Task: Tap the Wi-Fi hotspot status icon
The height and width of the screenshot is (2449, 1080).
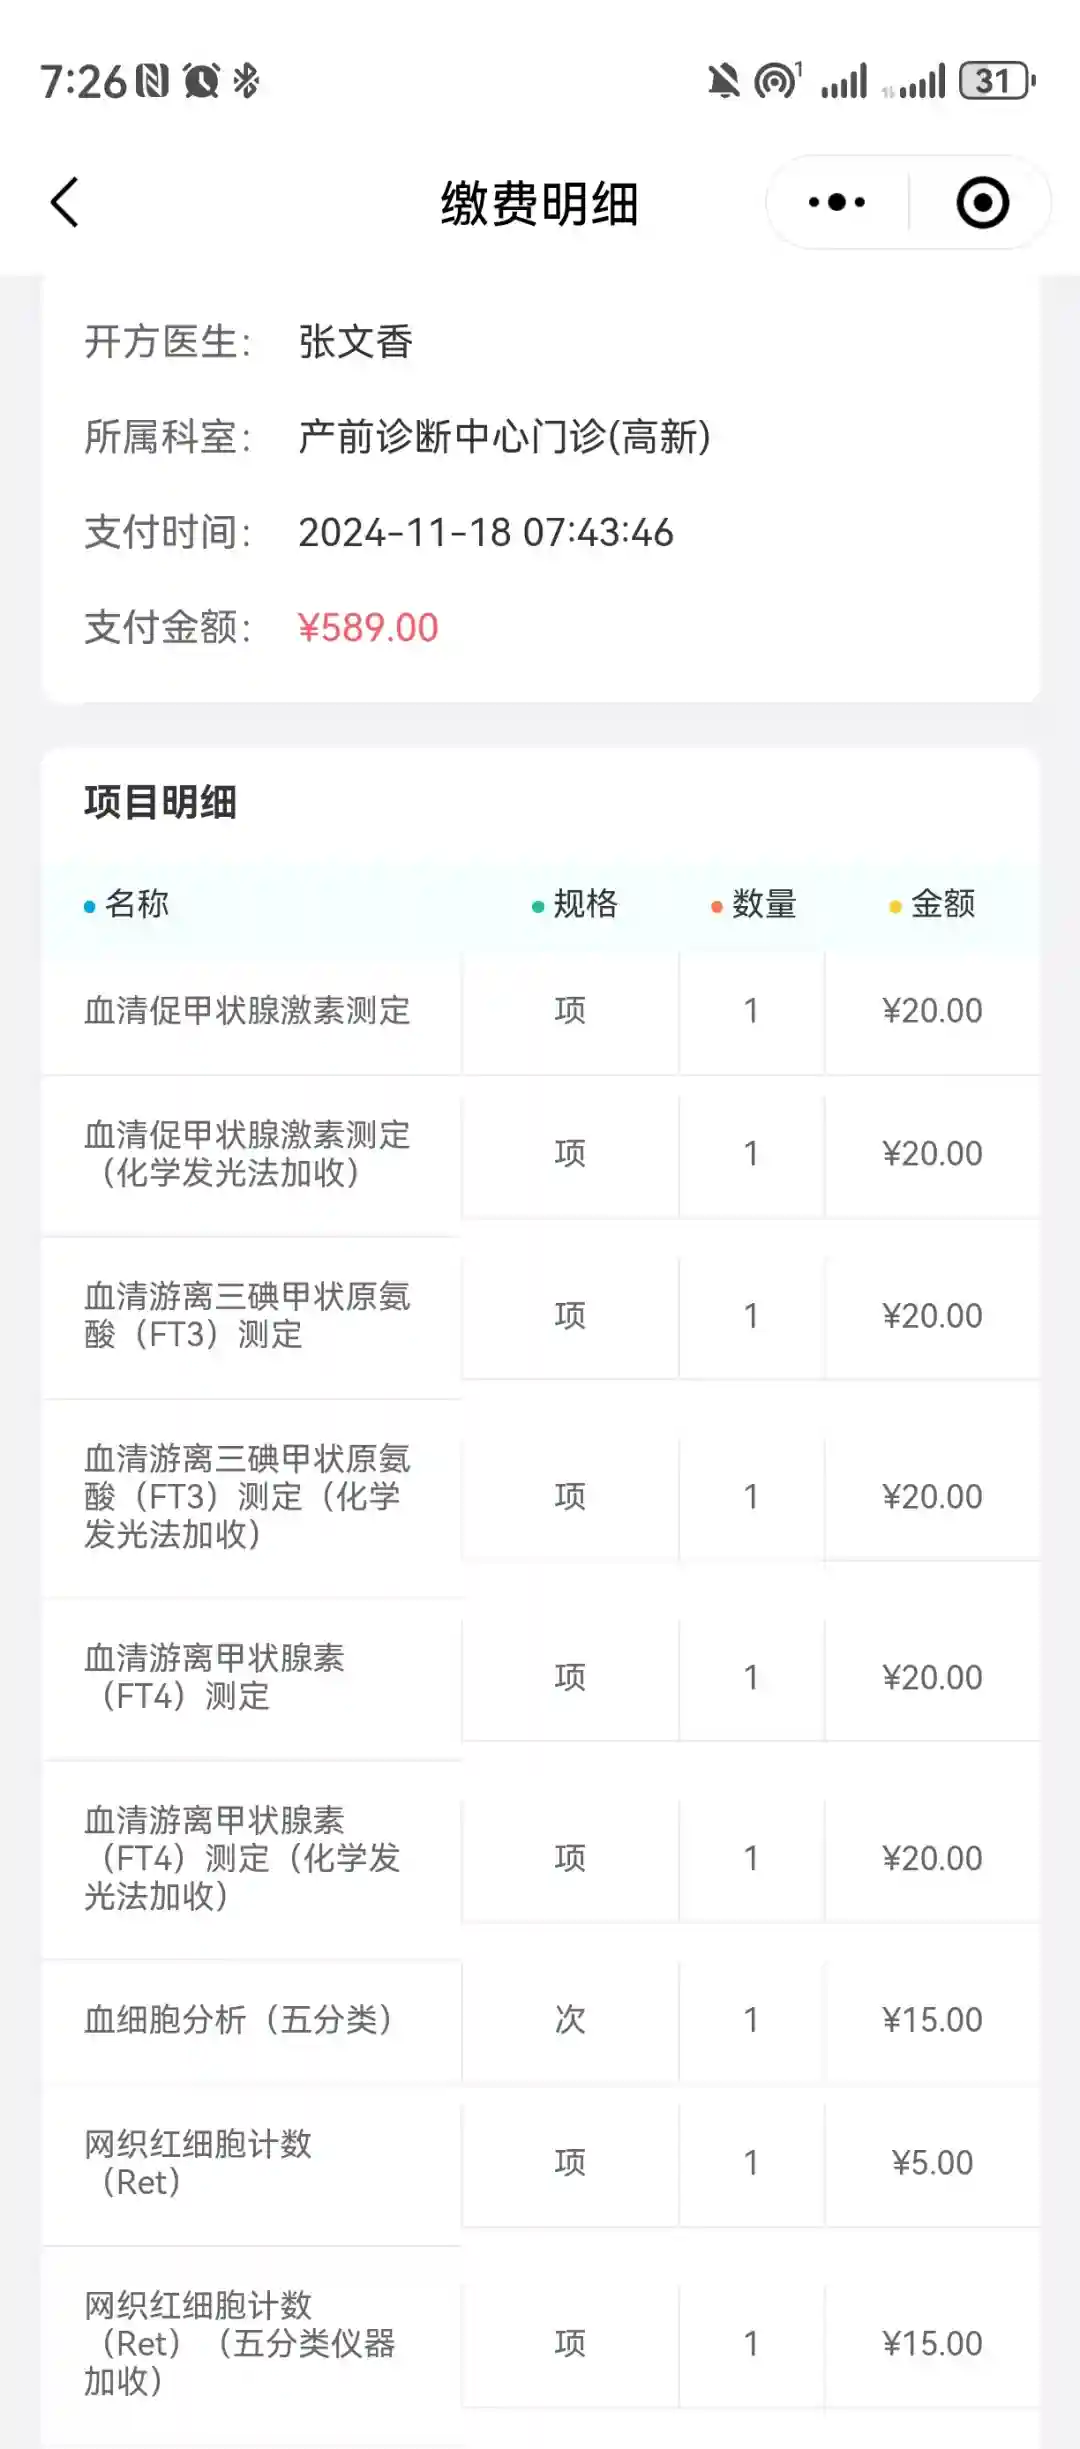Action: click(777, 81)
